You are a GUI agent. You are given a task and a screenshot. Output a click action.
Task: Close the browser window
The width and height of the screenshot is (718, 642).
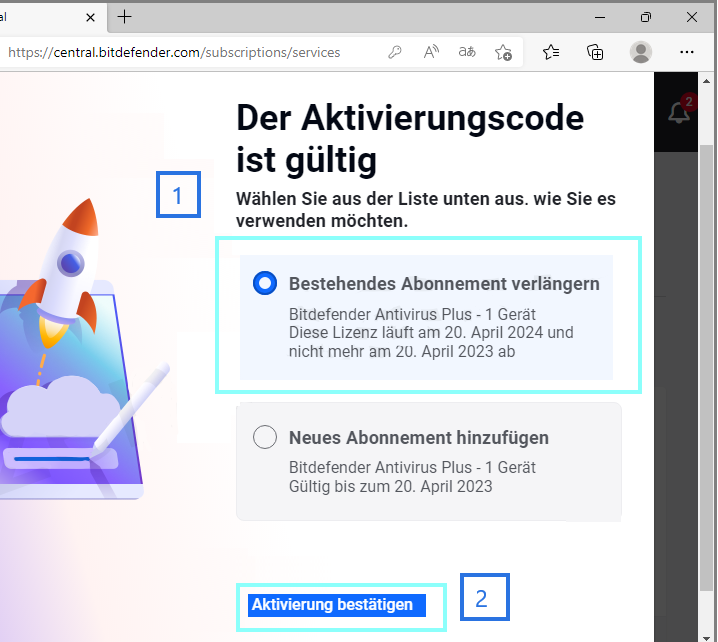[692, 17]
